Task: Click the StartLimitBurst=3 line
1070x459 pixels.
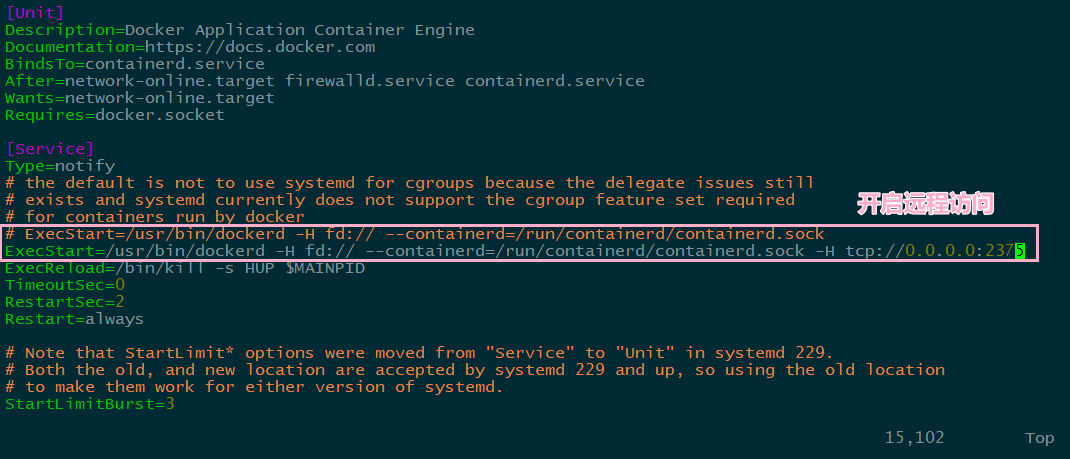Action: (90, 404)
